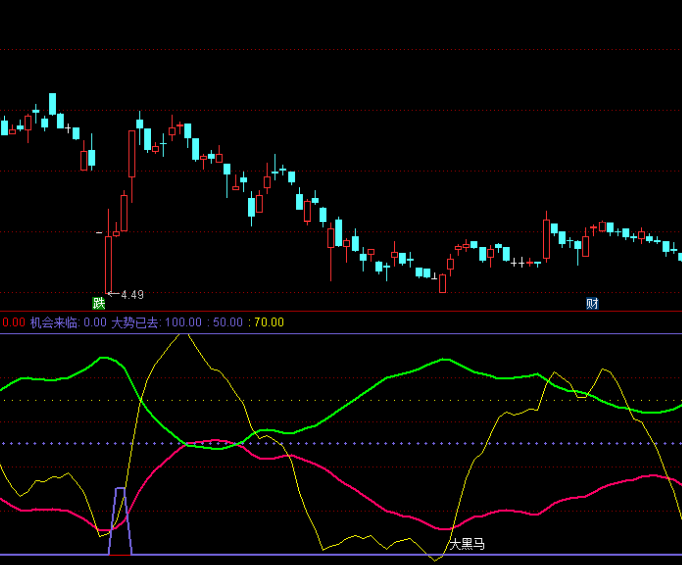The height and width of the screenshot is (565, 682).
Task: Click the blue 财 marker icon
Action: tap(592, 303)
